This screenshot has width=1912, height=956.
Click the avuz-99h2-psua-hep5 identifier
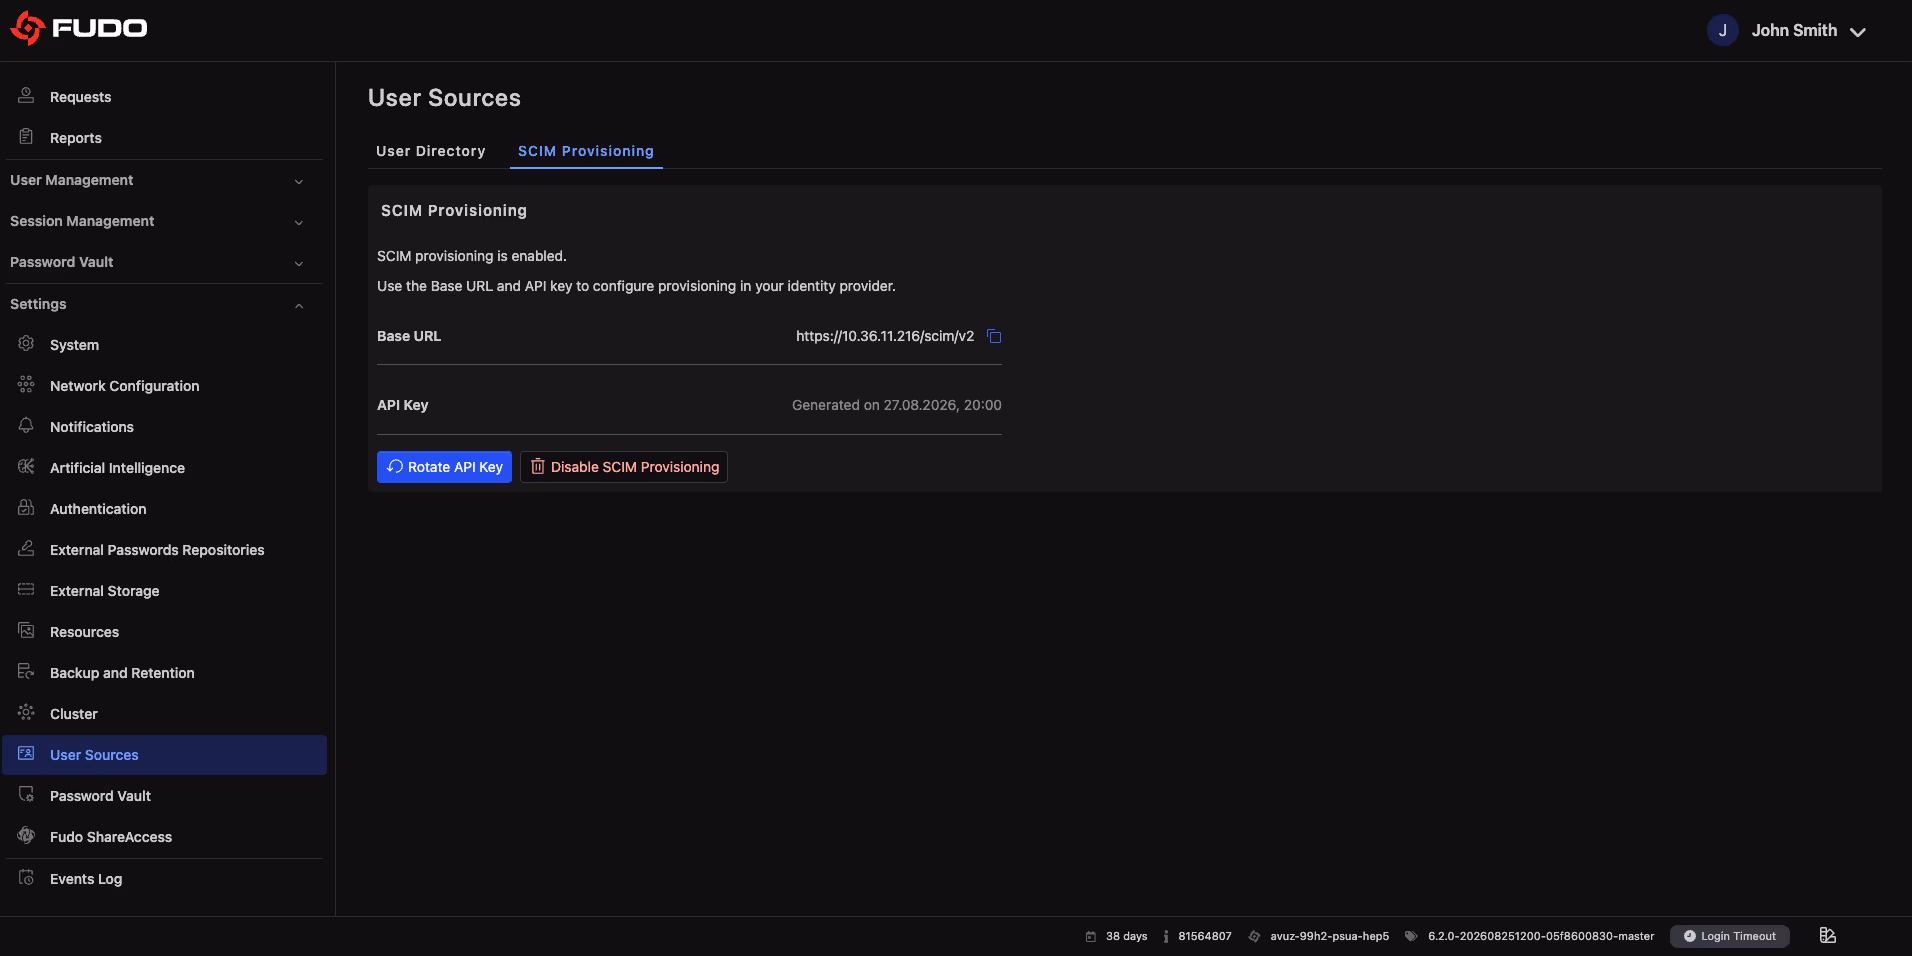click(1329, 936)
